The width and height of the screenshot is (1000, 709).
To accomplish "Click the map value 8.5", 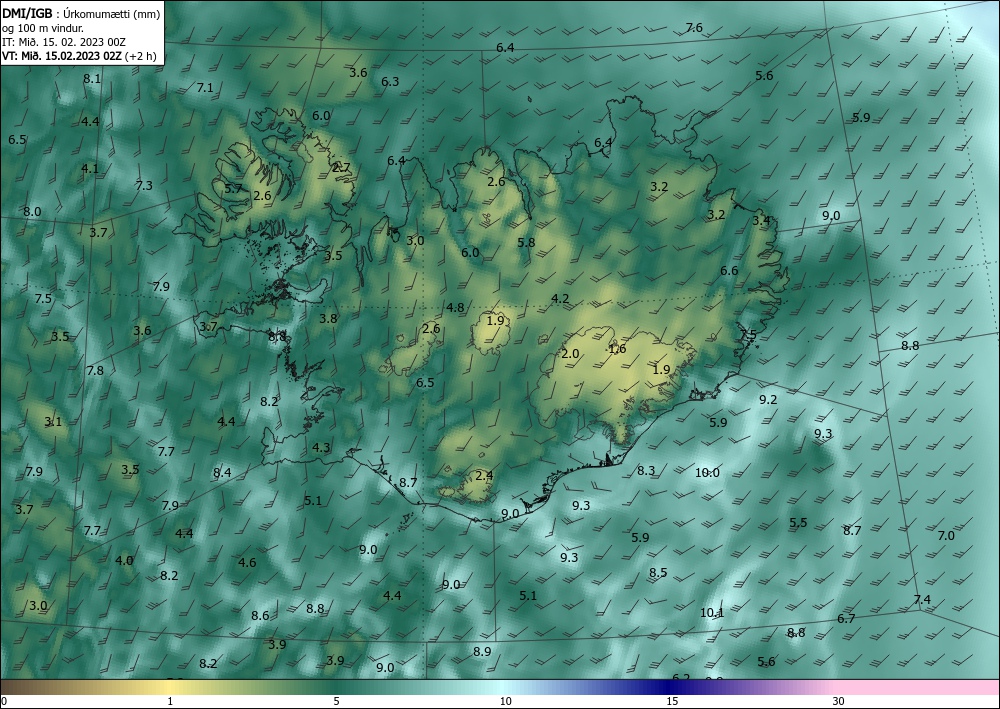I will [x=658, y=573].
